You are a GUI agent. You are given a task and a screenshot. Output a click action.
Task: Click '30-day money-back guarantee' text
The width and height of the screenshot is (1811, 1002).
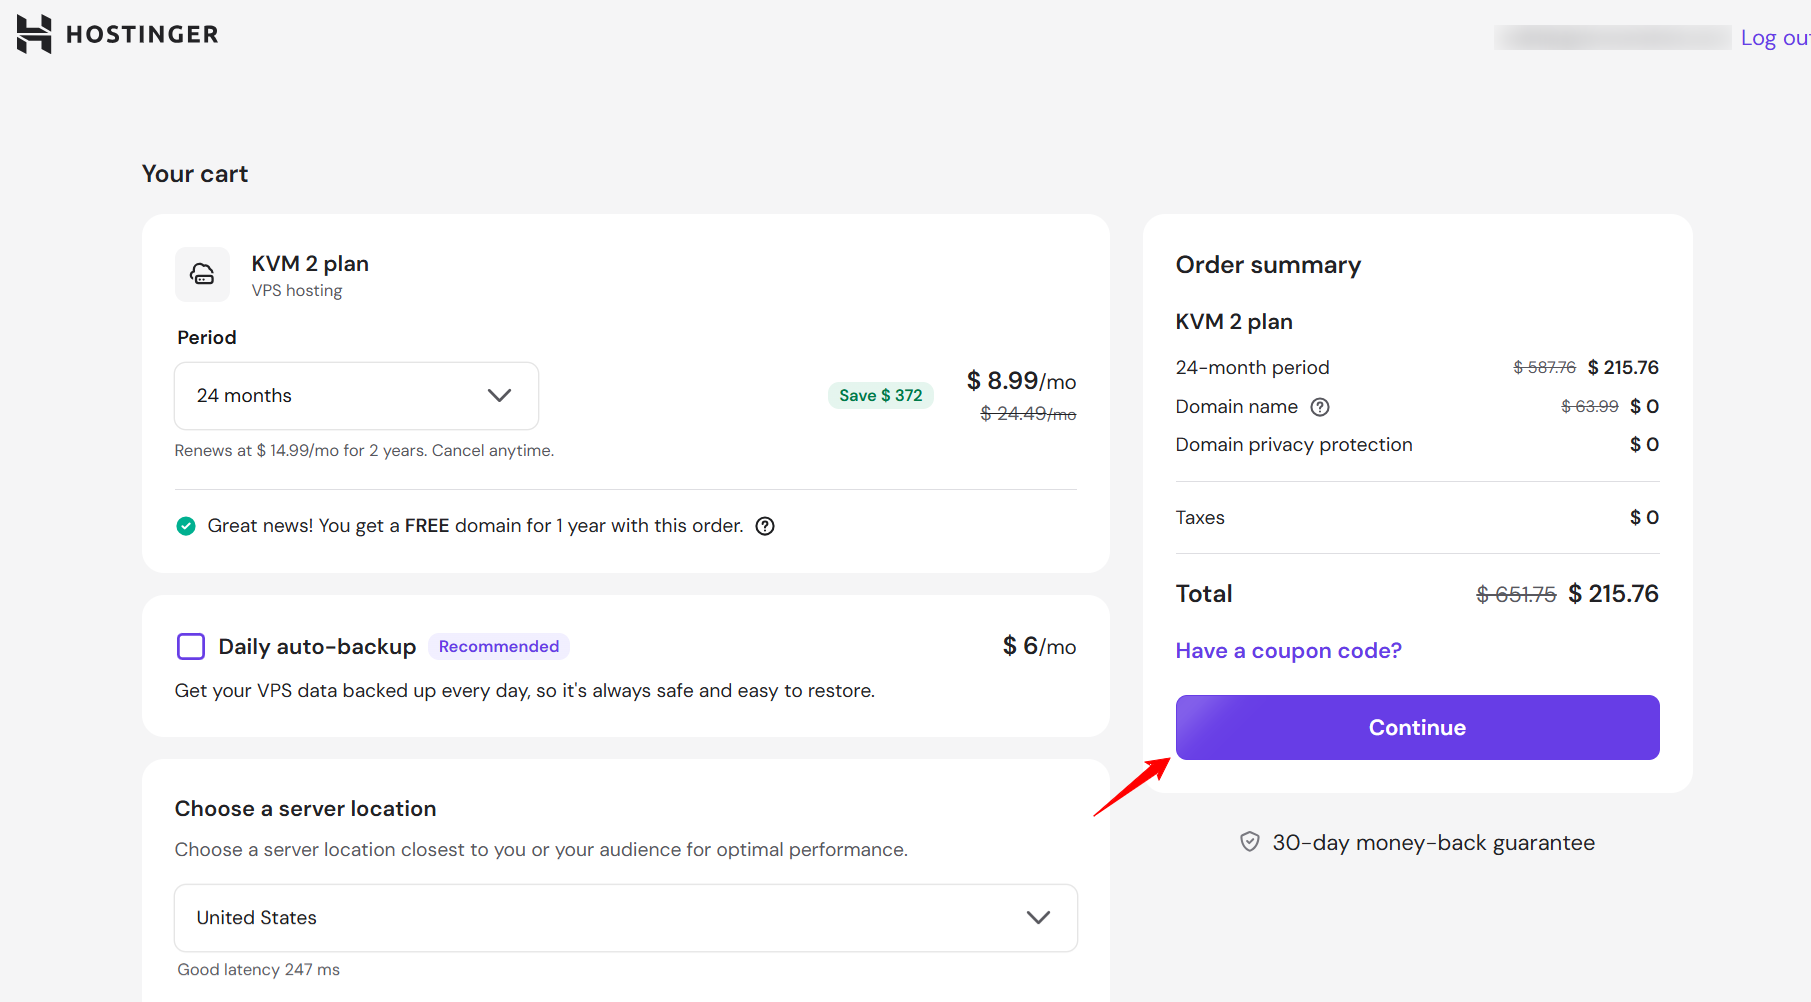(x=1433, y=843)
